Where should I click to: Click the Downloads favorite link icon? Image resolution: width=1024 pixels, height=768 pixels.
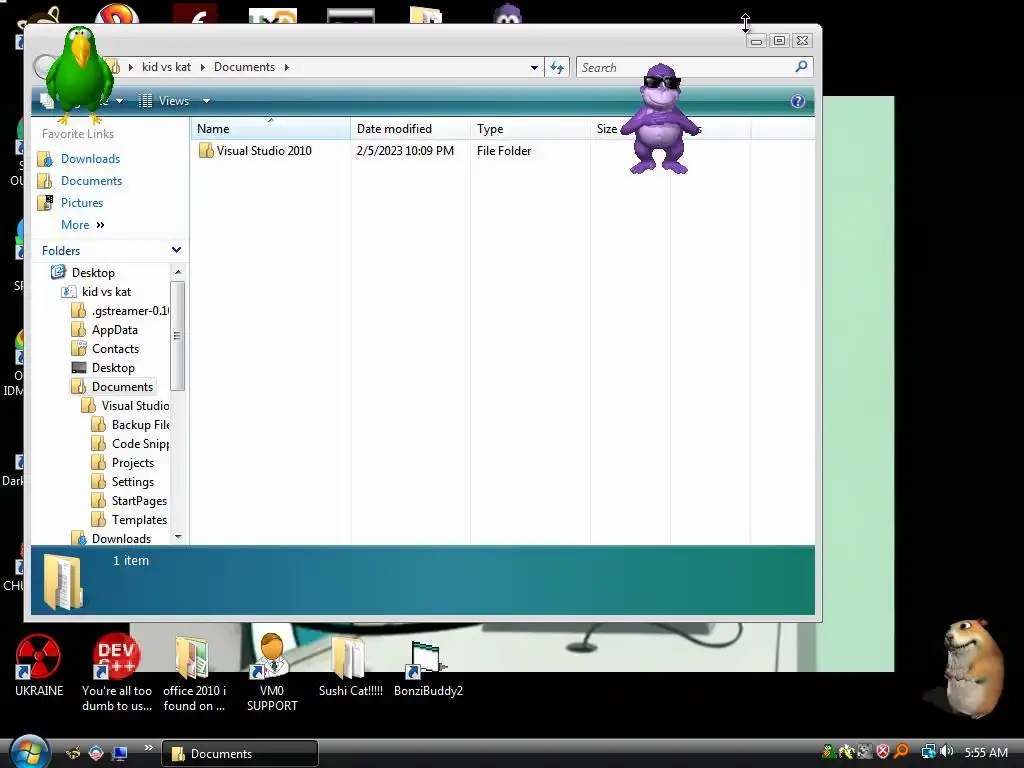click(x=45, y=159)
